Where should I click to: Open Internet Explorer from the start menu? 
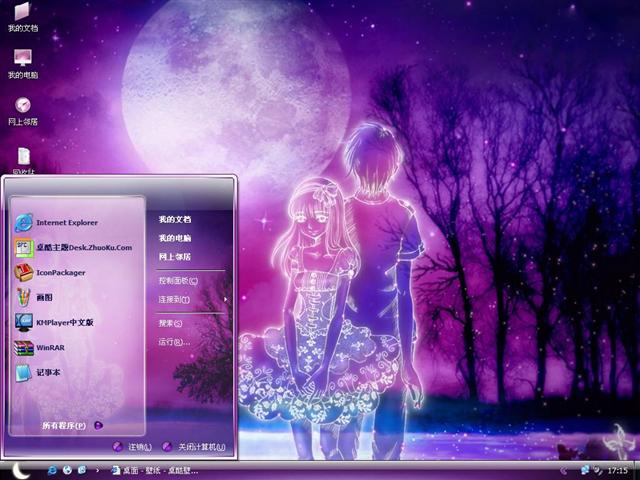pos(66,222)
